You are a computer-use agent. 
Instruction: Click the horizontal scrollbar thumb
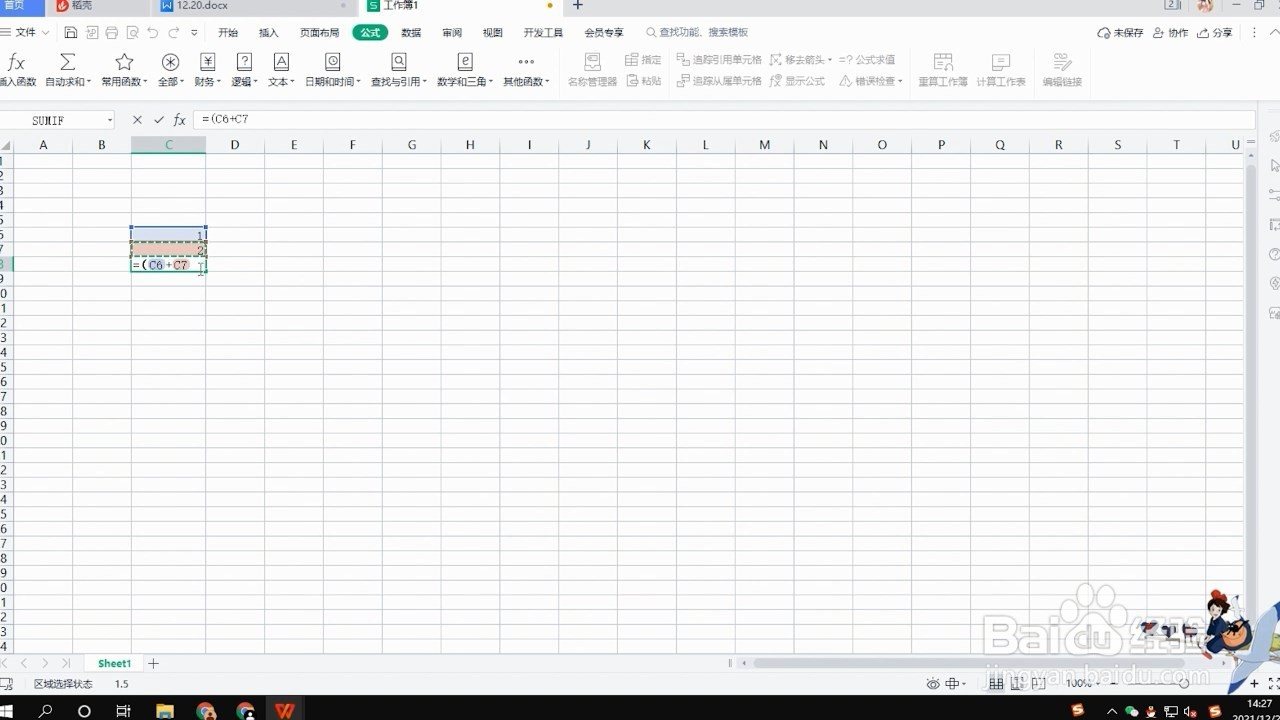click(x=968, y=663)
